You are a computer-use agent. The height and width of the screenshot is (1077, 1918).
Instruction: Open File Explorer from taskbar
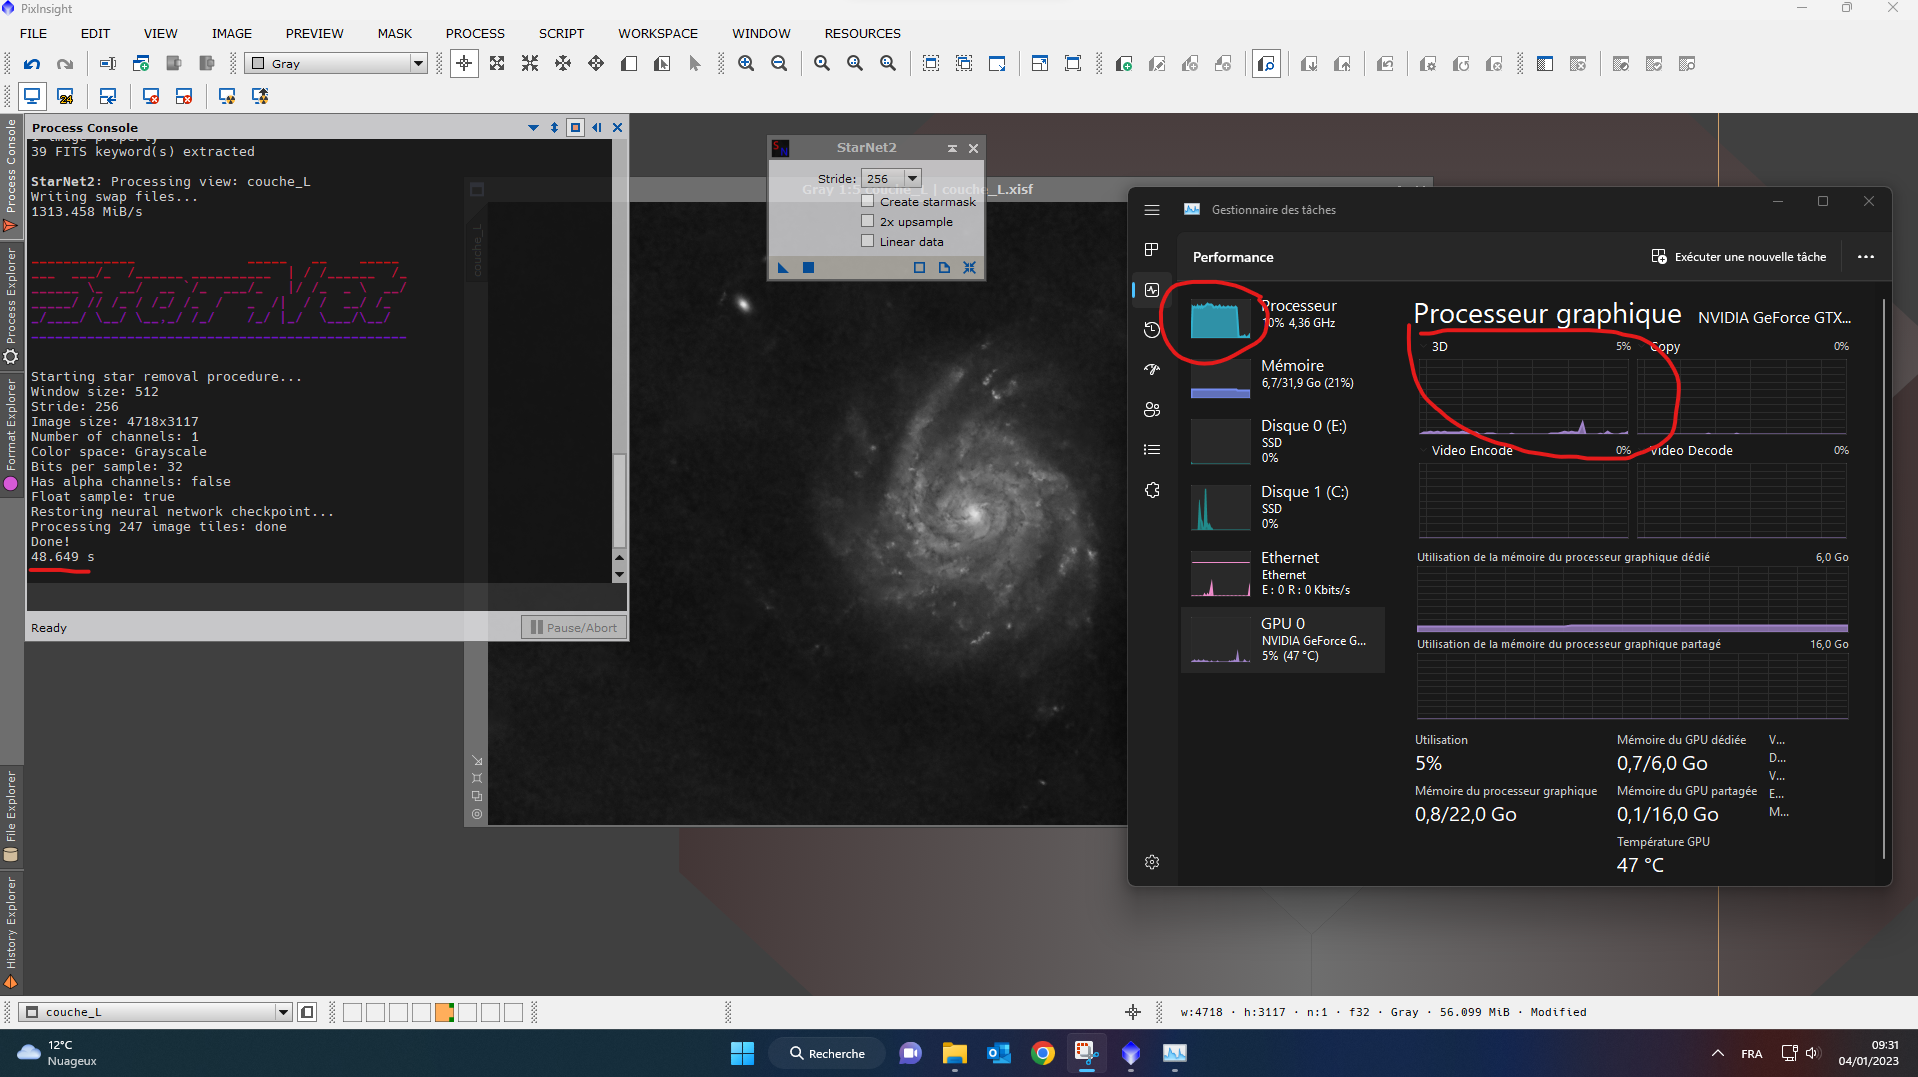coord(955,1053)
